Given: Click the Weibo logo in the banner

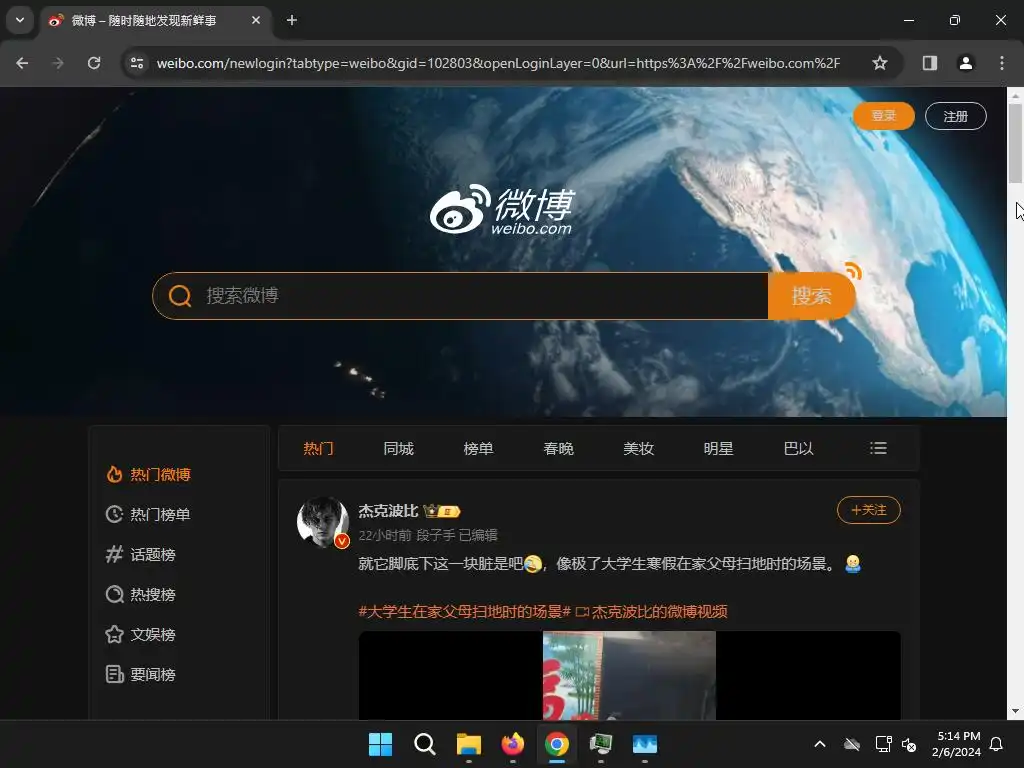Looking at the screenshot, I should (x=502, y=210).
